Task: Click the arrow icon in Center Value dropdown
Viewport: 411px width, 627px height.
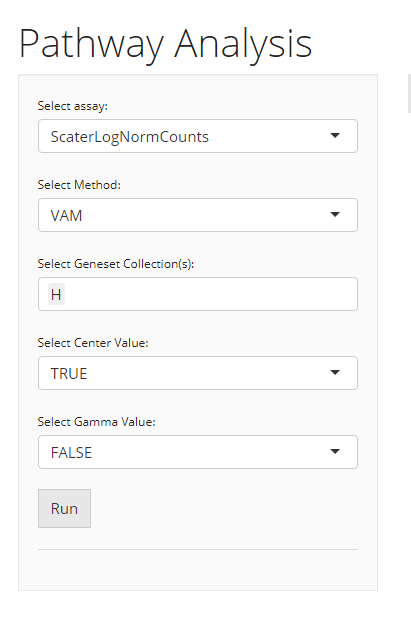Action: click(x=335, y=373)
